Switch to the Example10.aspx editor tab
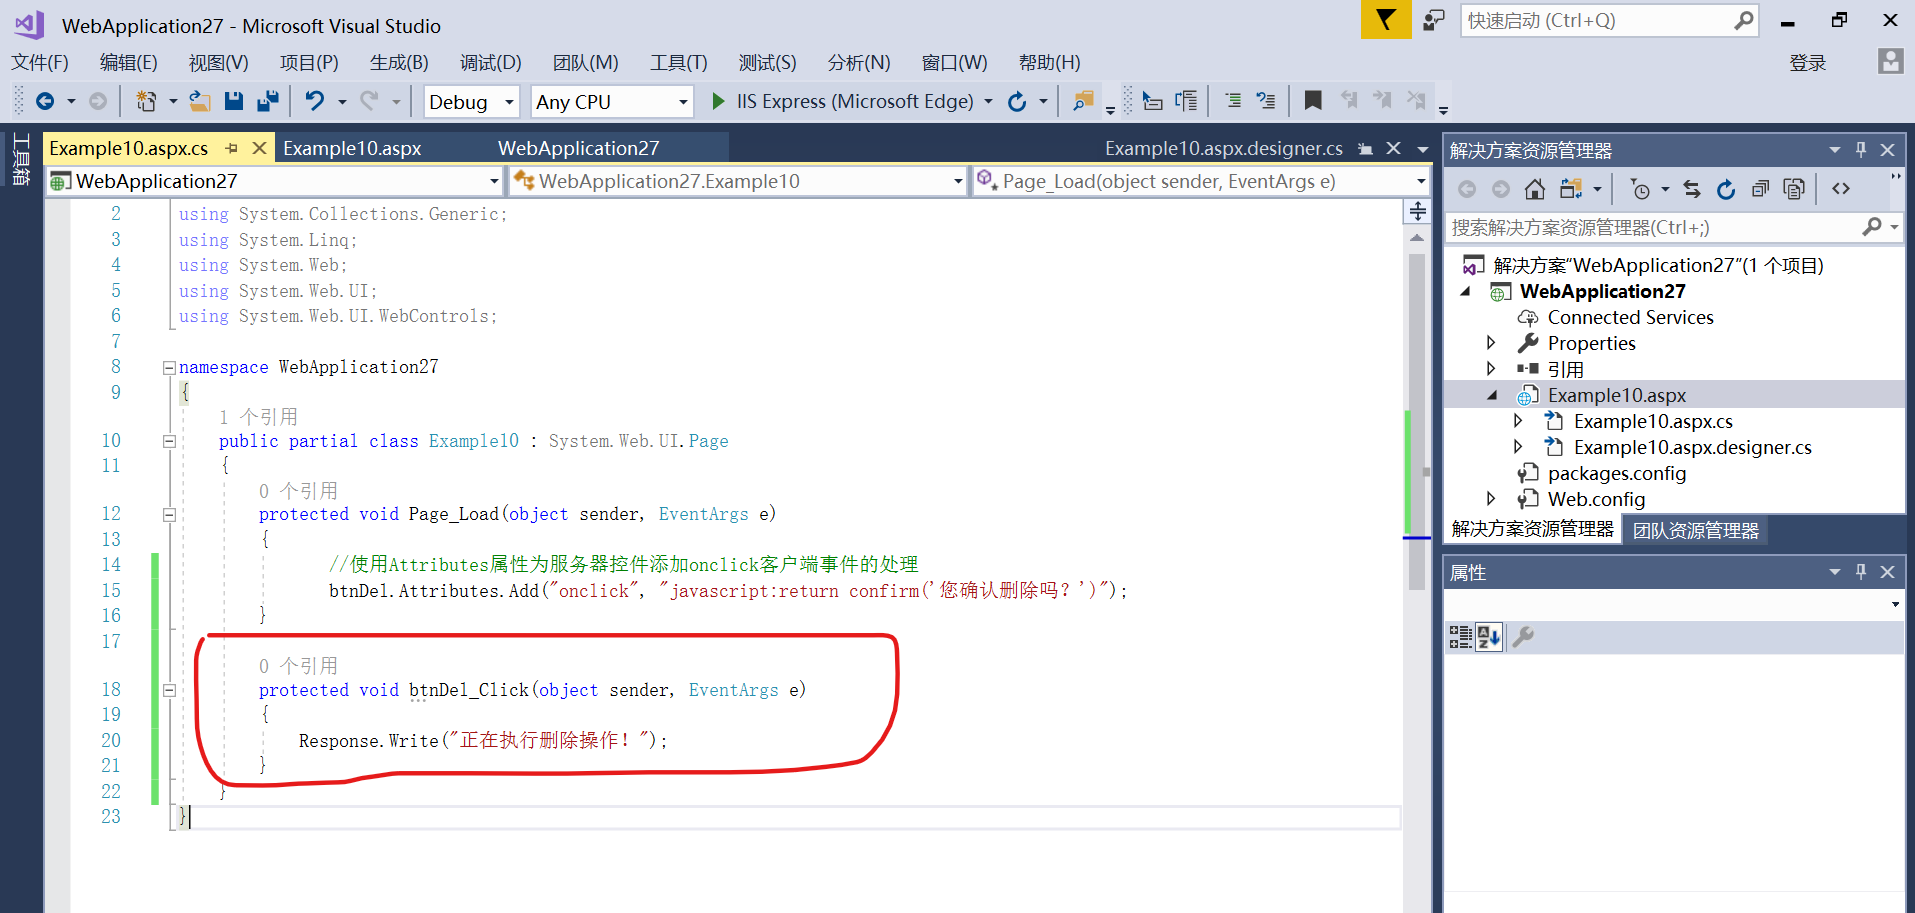This screenshot has width=1915, height=913. (352, 148)
